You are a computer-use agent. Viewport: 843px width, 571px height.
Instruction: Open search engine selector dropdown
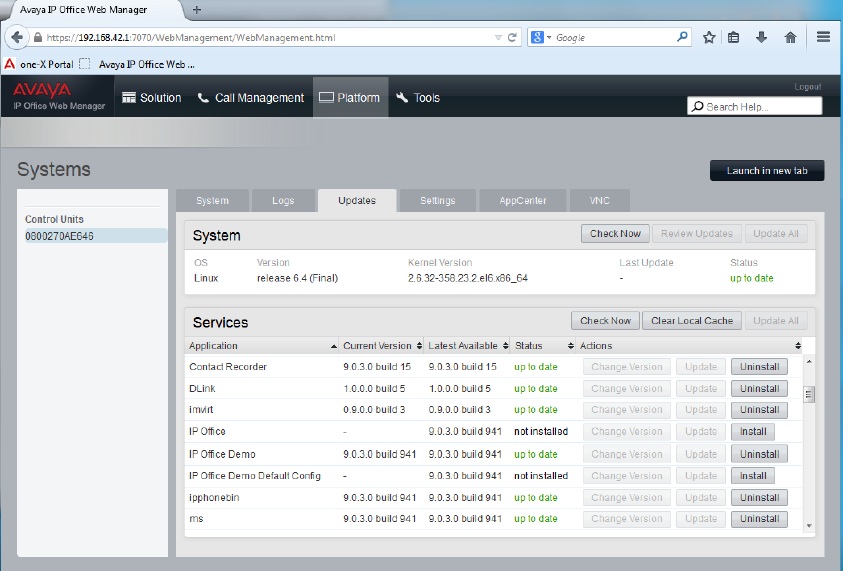tap(541, 37)
